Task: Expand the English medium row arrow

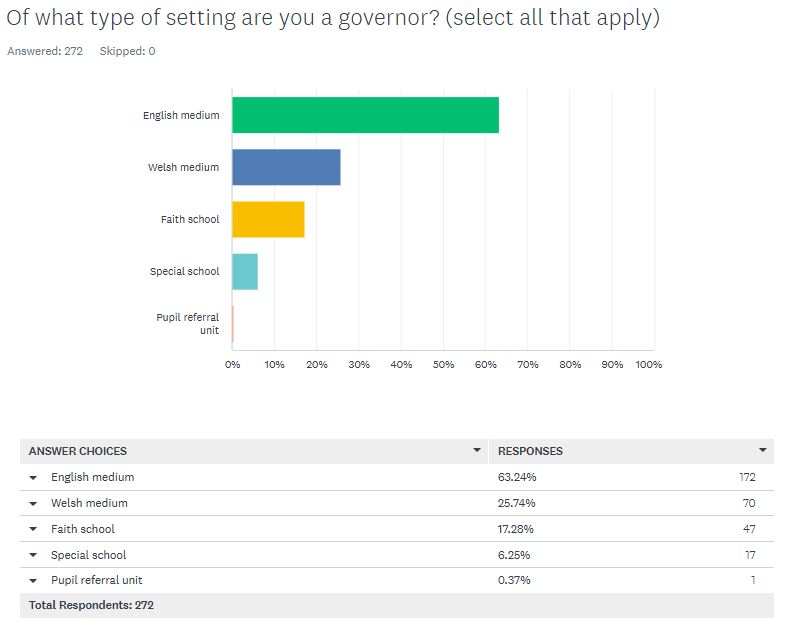Action: [x=33, y=478]
